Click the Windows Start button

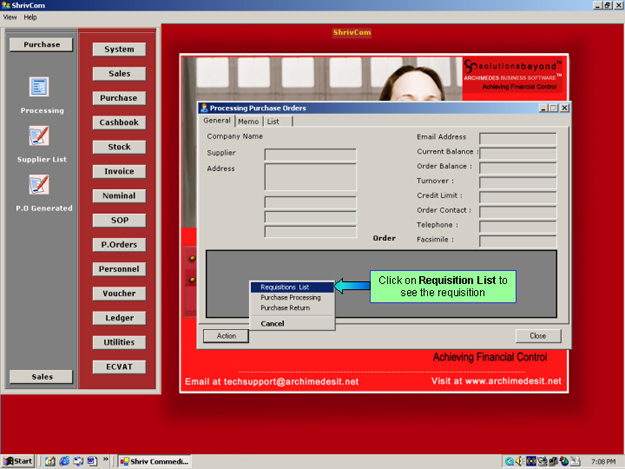(x=19, y=461)
